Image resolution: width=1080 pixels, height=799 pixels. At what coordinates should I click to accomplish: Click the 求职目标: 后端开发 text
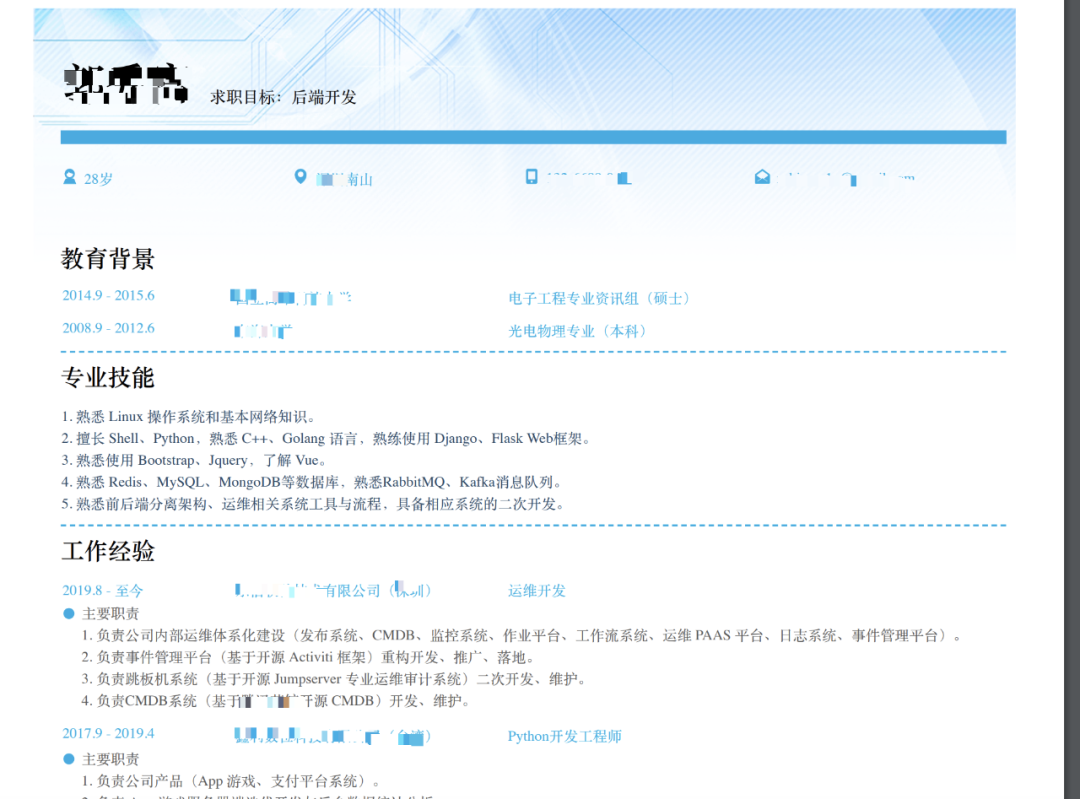(283, 97)
